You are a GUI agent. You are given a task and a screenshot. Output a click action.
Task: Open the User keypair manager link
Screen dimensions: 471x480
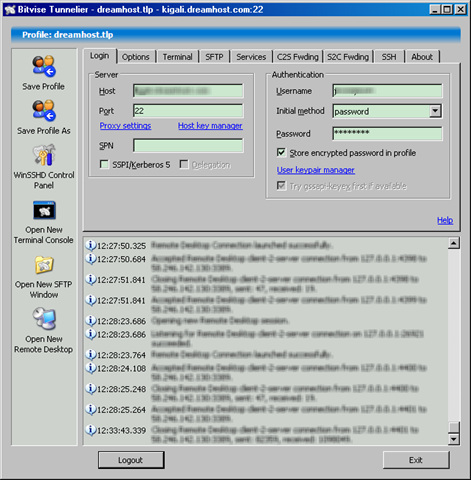click(x=316, y=170)
